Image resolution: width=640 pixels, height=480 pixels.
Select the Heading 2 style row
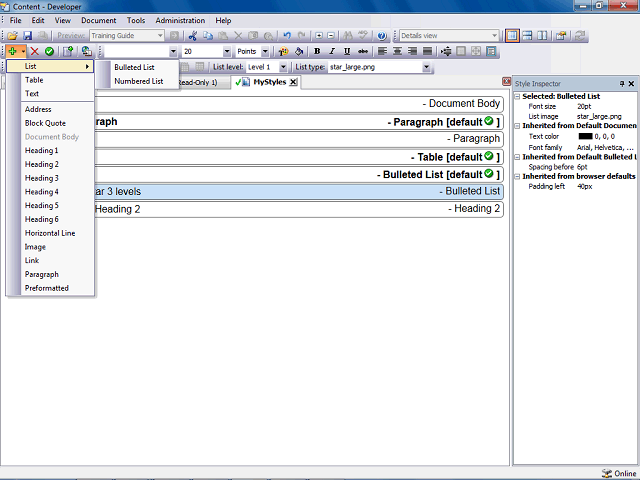[299, 209]
